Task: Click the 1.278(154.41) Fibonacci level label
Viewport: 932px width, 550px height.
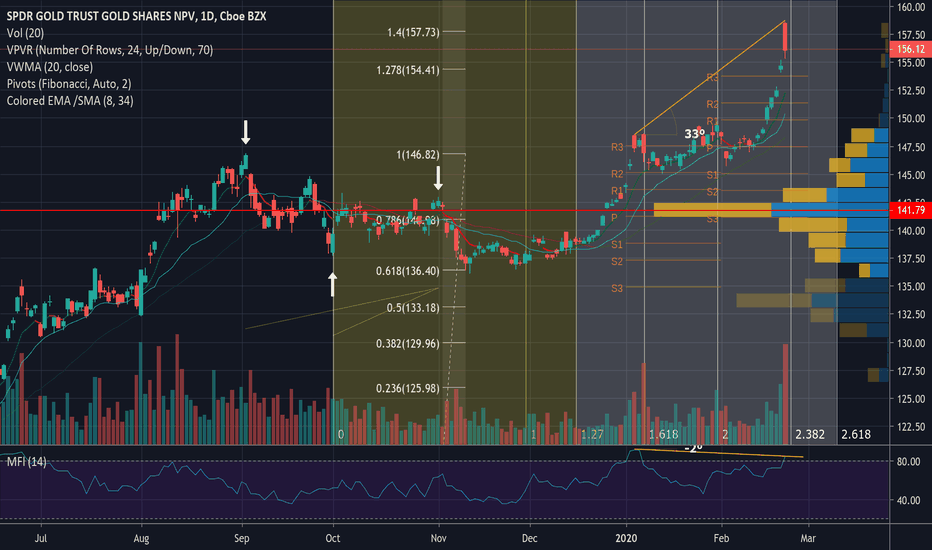Action: [408, 70]
